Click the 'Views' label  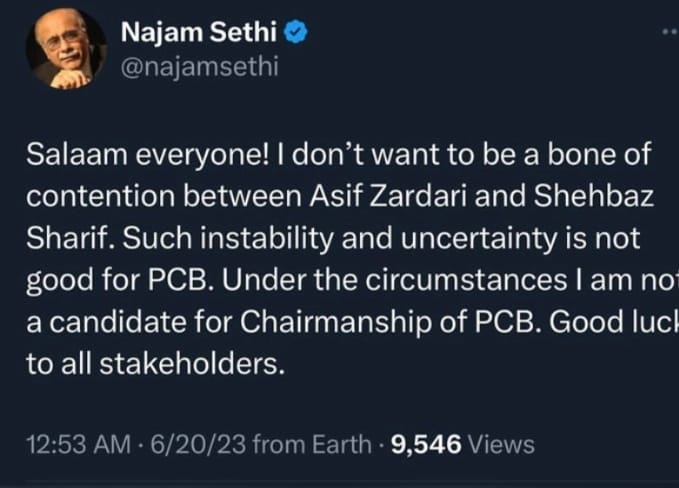click(x=501, y=444)
